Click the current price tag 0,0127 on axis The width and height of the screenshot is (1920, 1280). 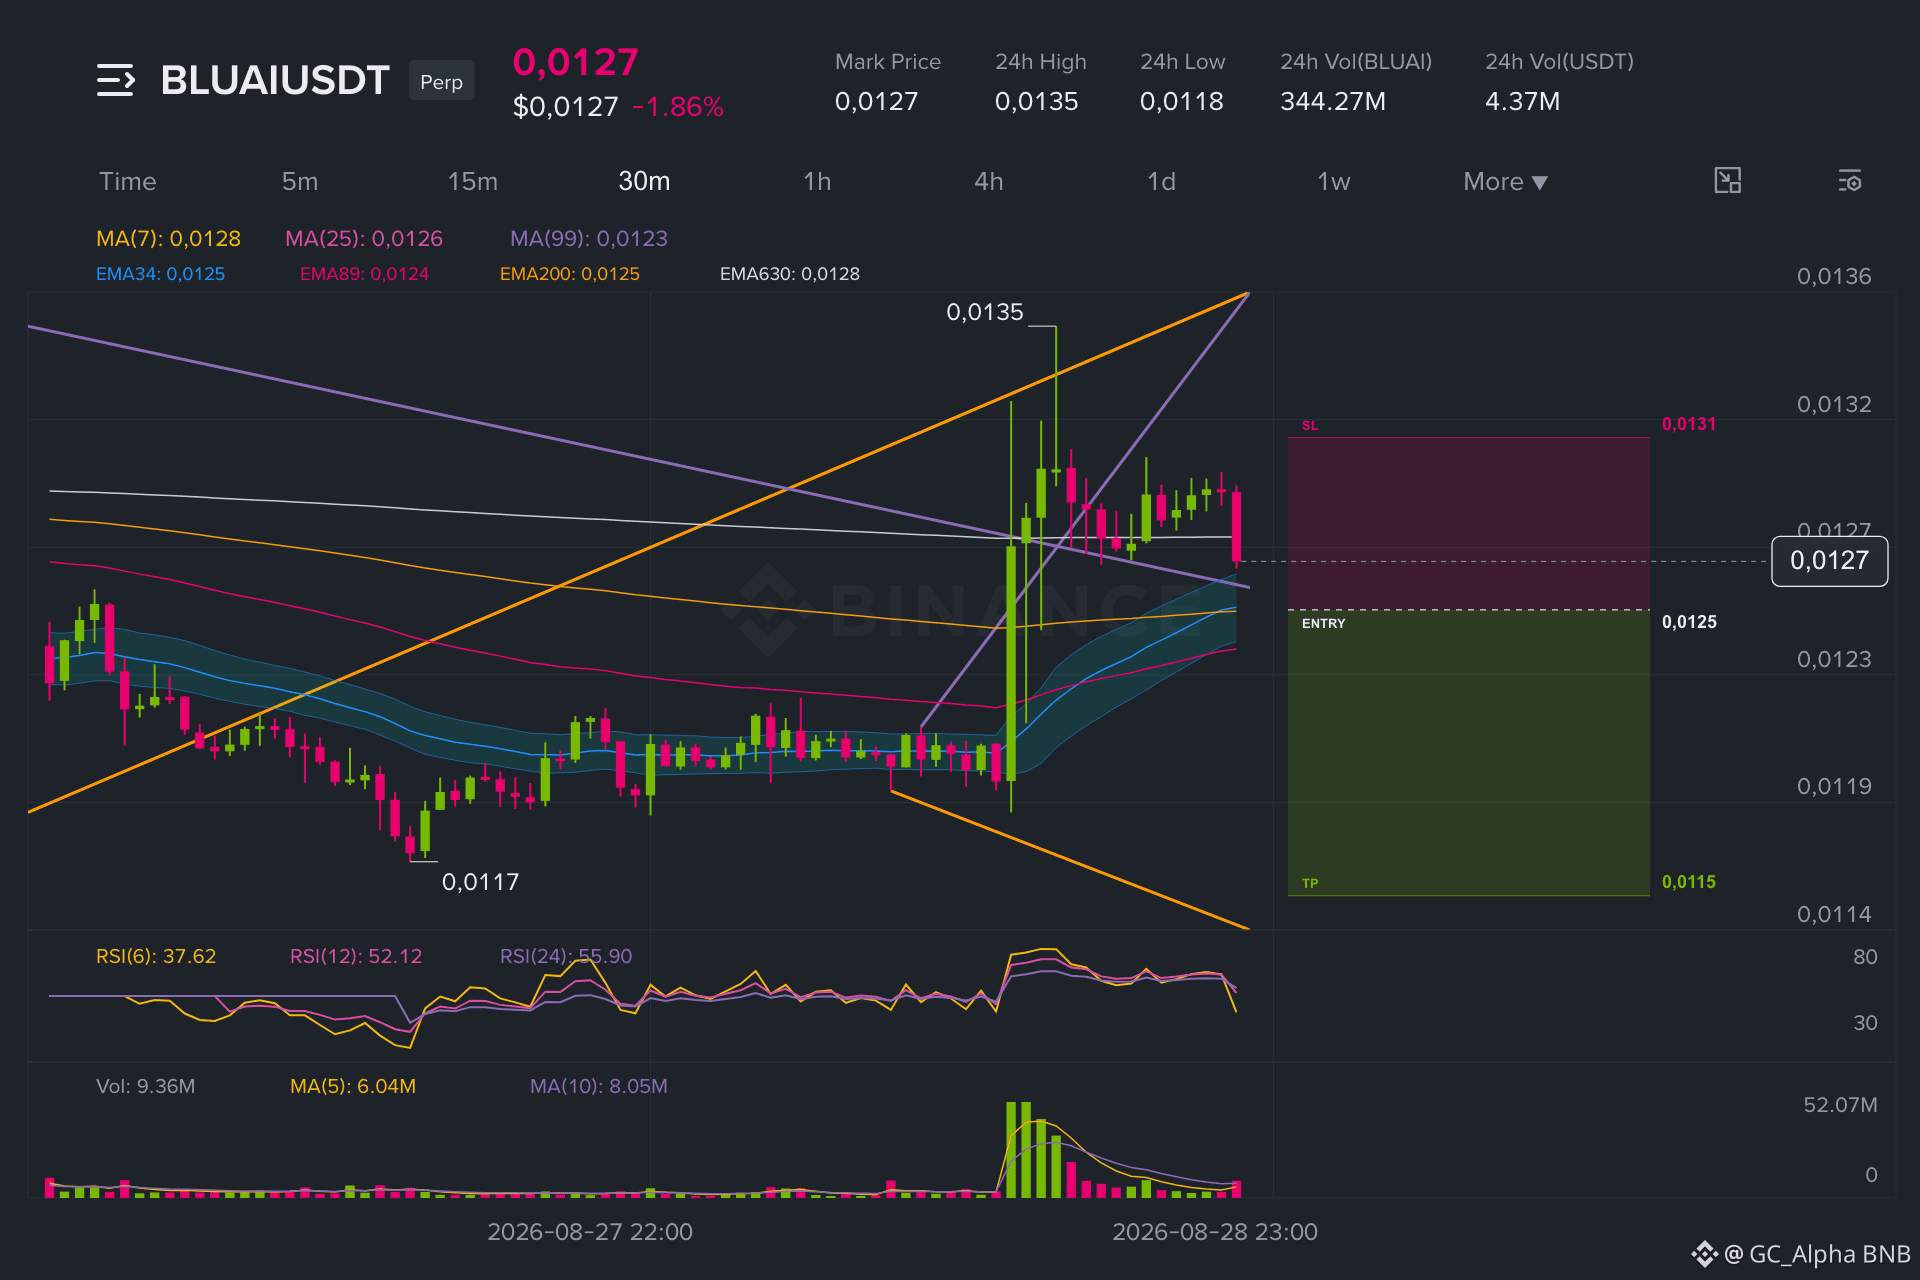(x=1829, y=561)
